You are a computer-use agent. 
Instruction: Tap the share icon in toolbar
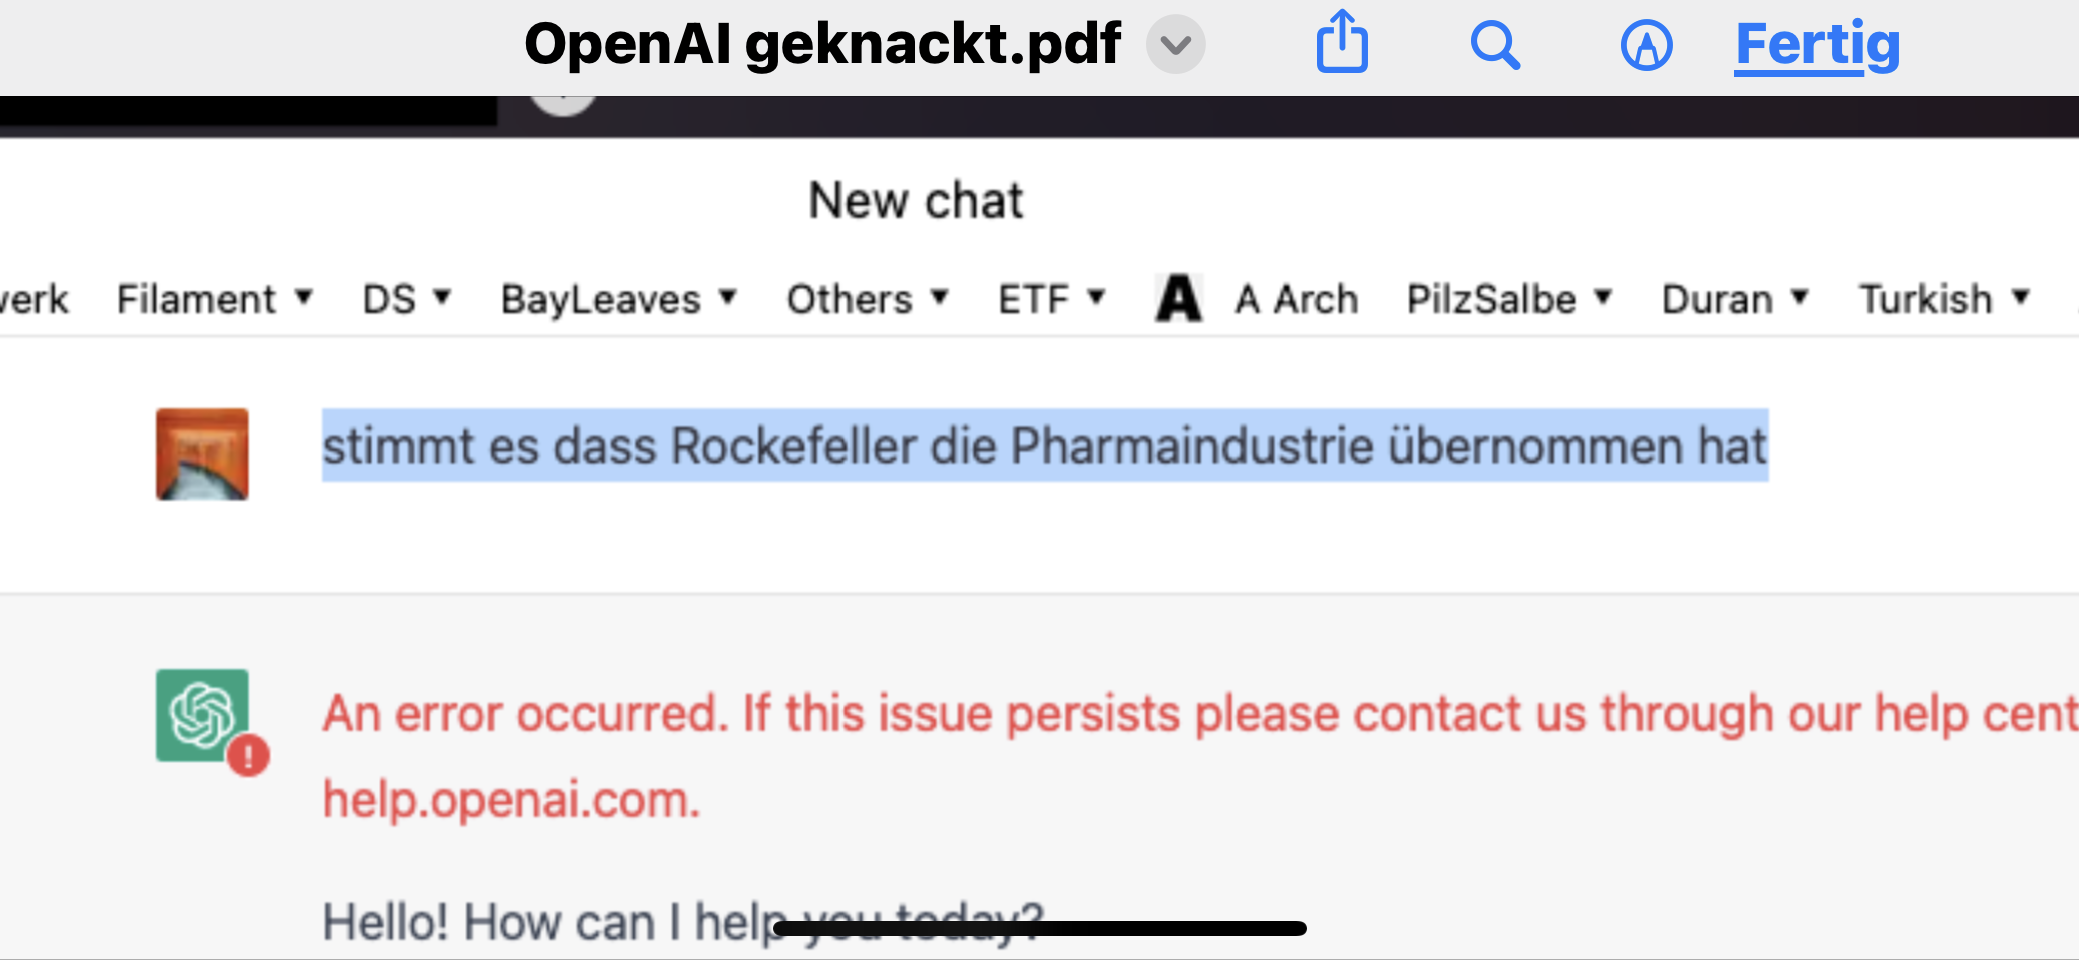click(x=1342, y=43)
